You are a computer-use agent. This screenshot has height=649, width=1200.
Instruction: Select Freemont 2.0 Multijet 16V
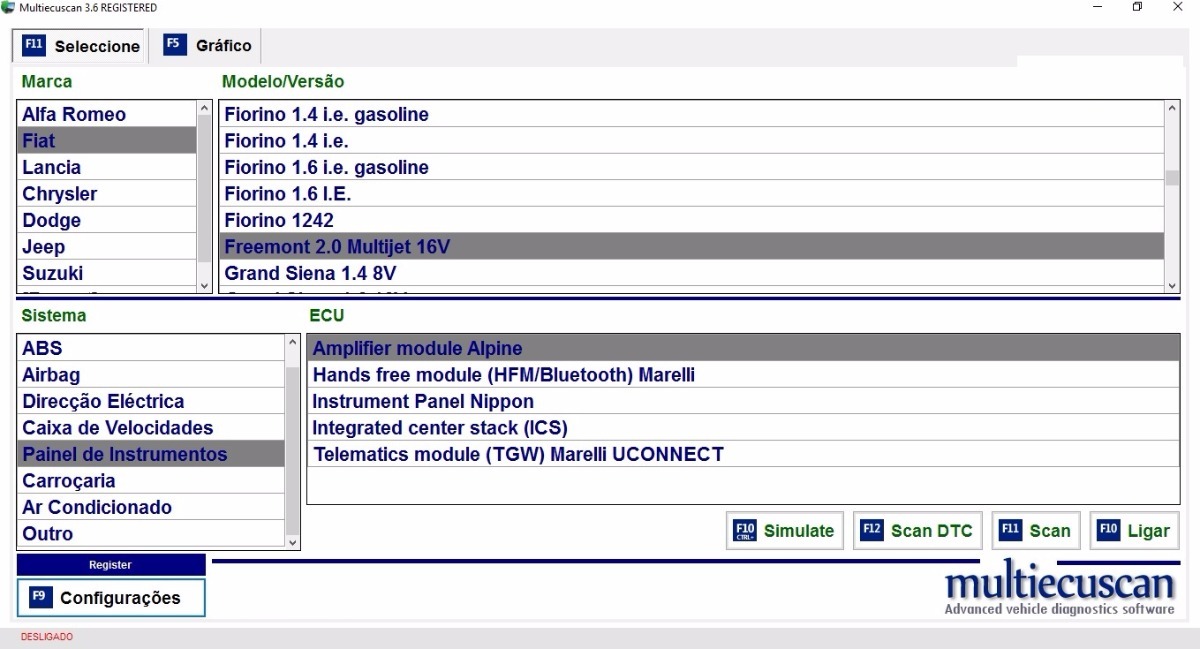692,247
